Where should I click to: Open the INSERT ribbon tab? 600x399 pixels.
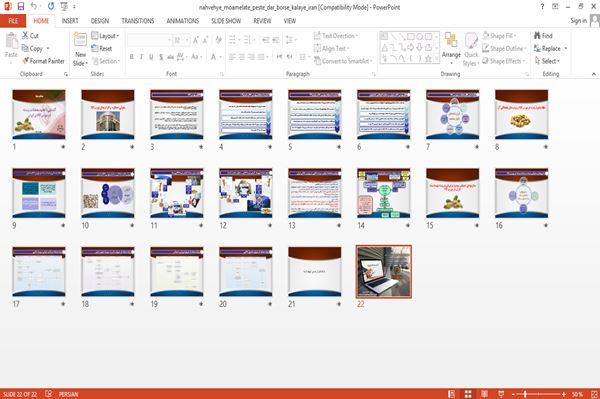pyautogui.click(x=70, y=21)
